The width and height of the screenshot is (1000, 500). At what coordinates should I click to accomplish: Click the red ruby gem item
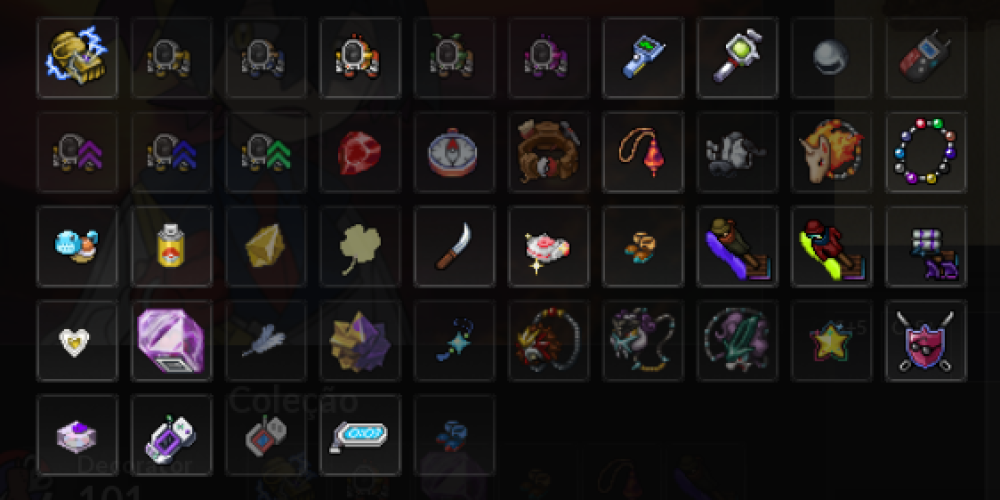pyautogui.click(x=360, y=152)
